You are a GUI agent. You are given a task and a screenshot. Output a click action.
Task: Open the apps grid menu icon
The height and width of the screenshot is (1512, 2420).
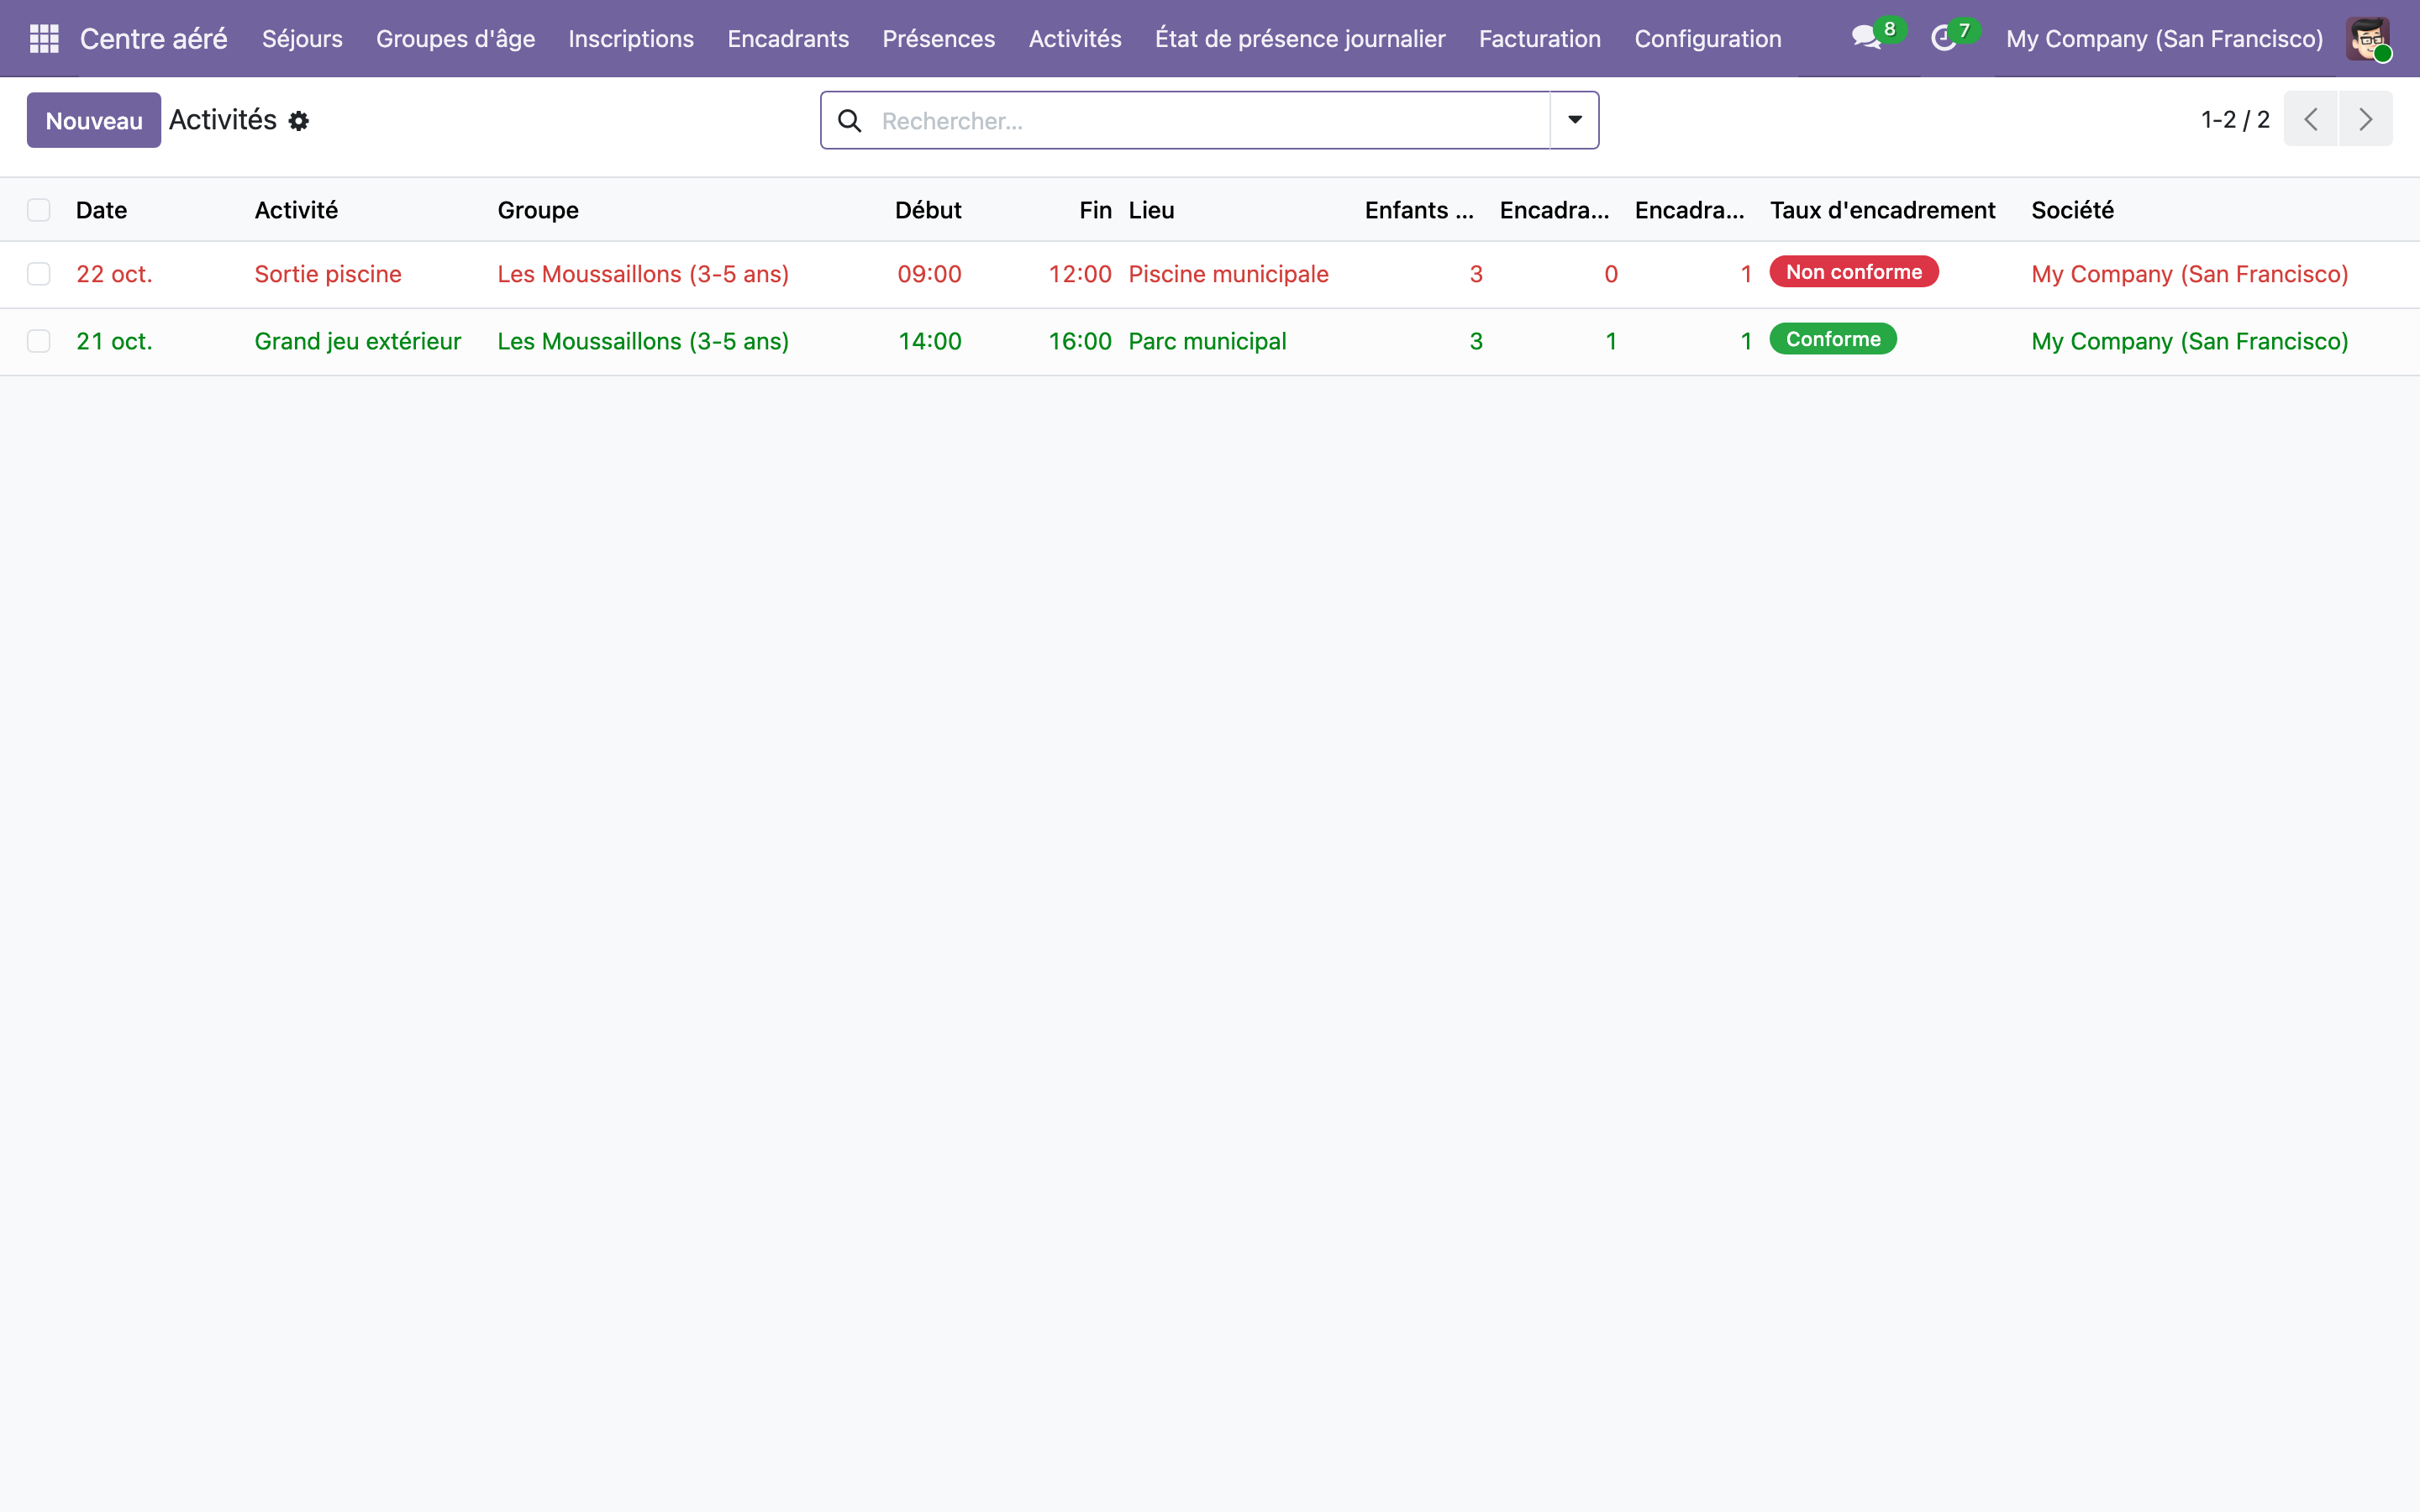tap(44, 39)
